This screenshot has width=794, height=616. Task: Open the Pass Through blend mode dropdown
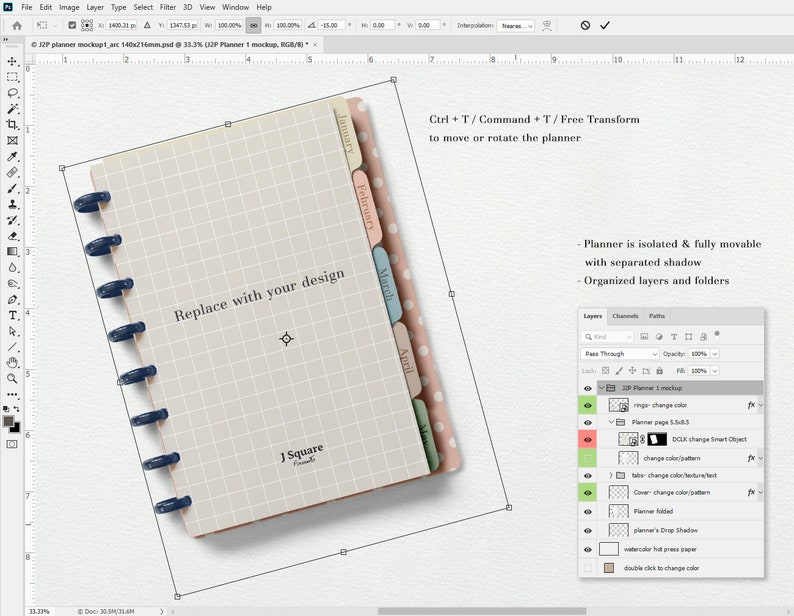click(x=620, y=354)
